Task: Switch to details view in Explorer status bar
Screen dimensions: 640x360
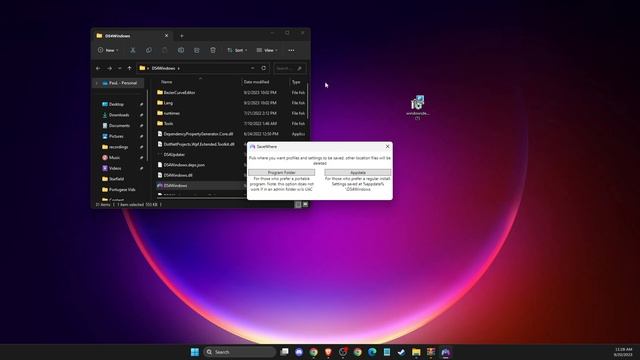Action: click(x=298, y=204)
